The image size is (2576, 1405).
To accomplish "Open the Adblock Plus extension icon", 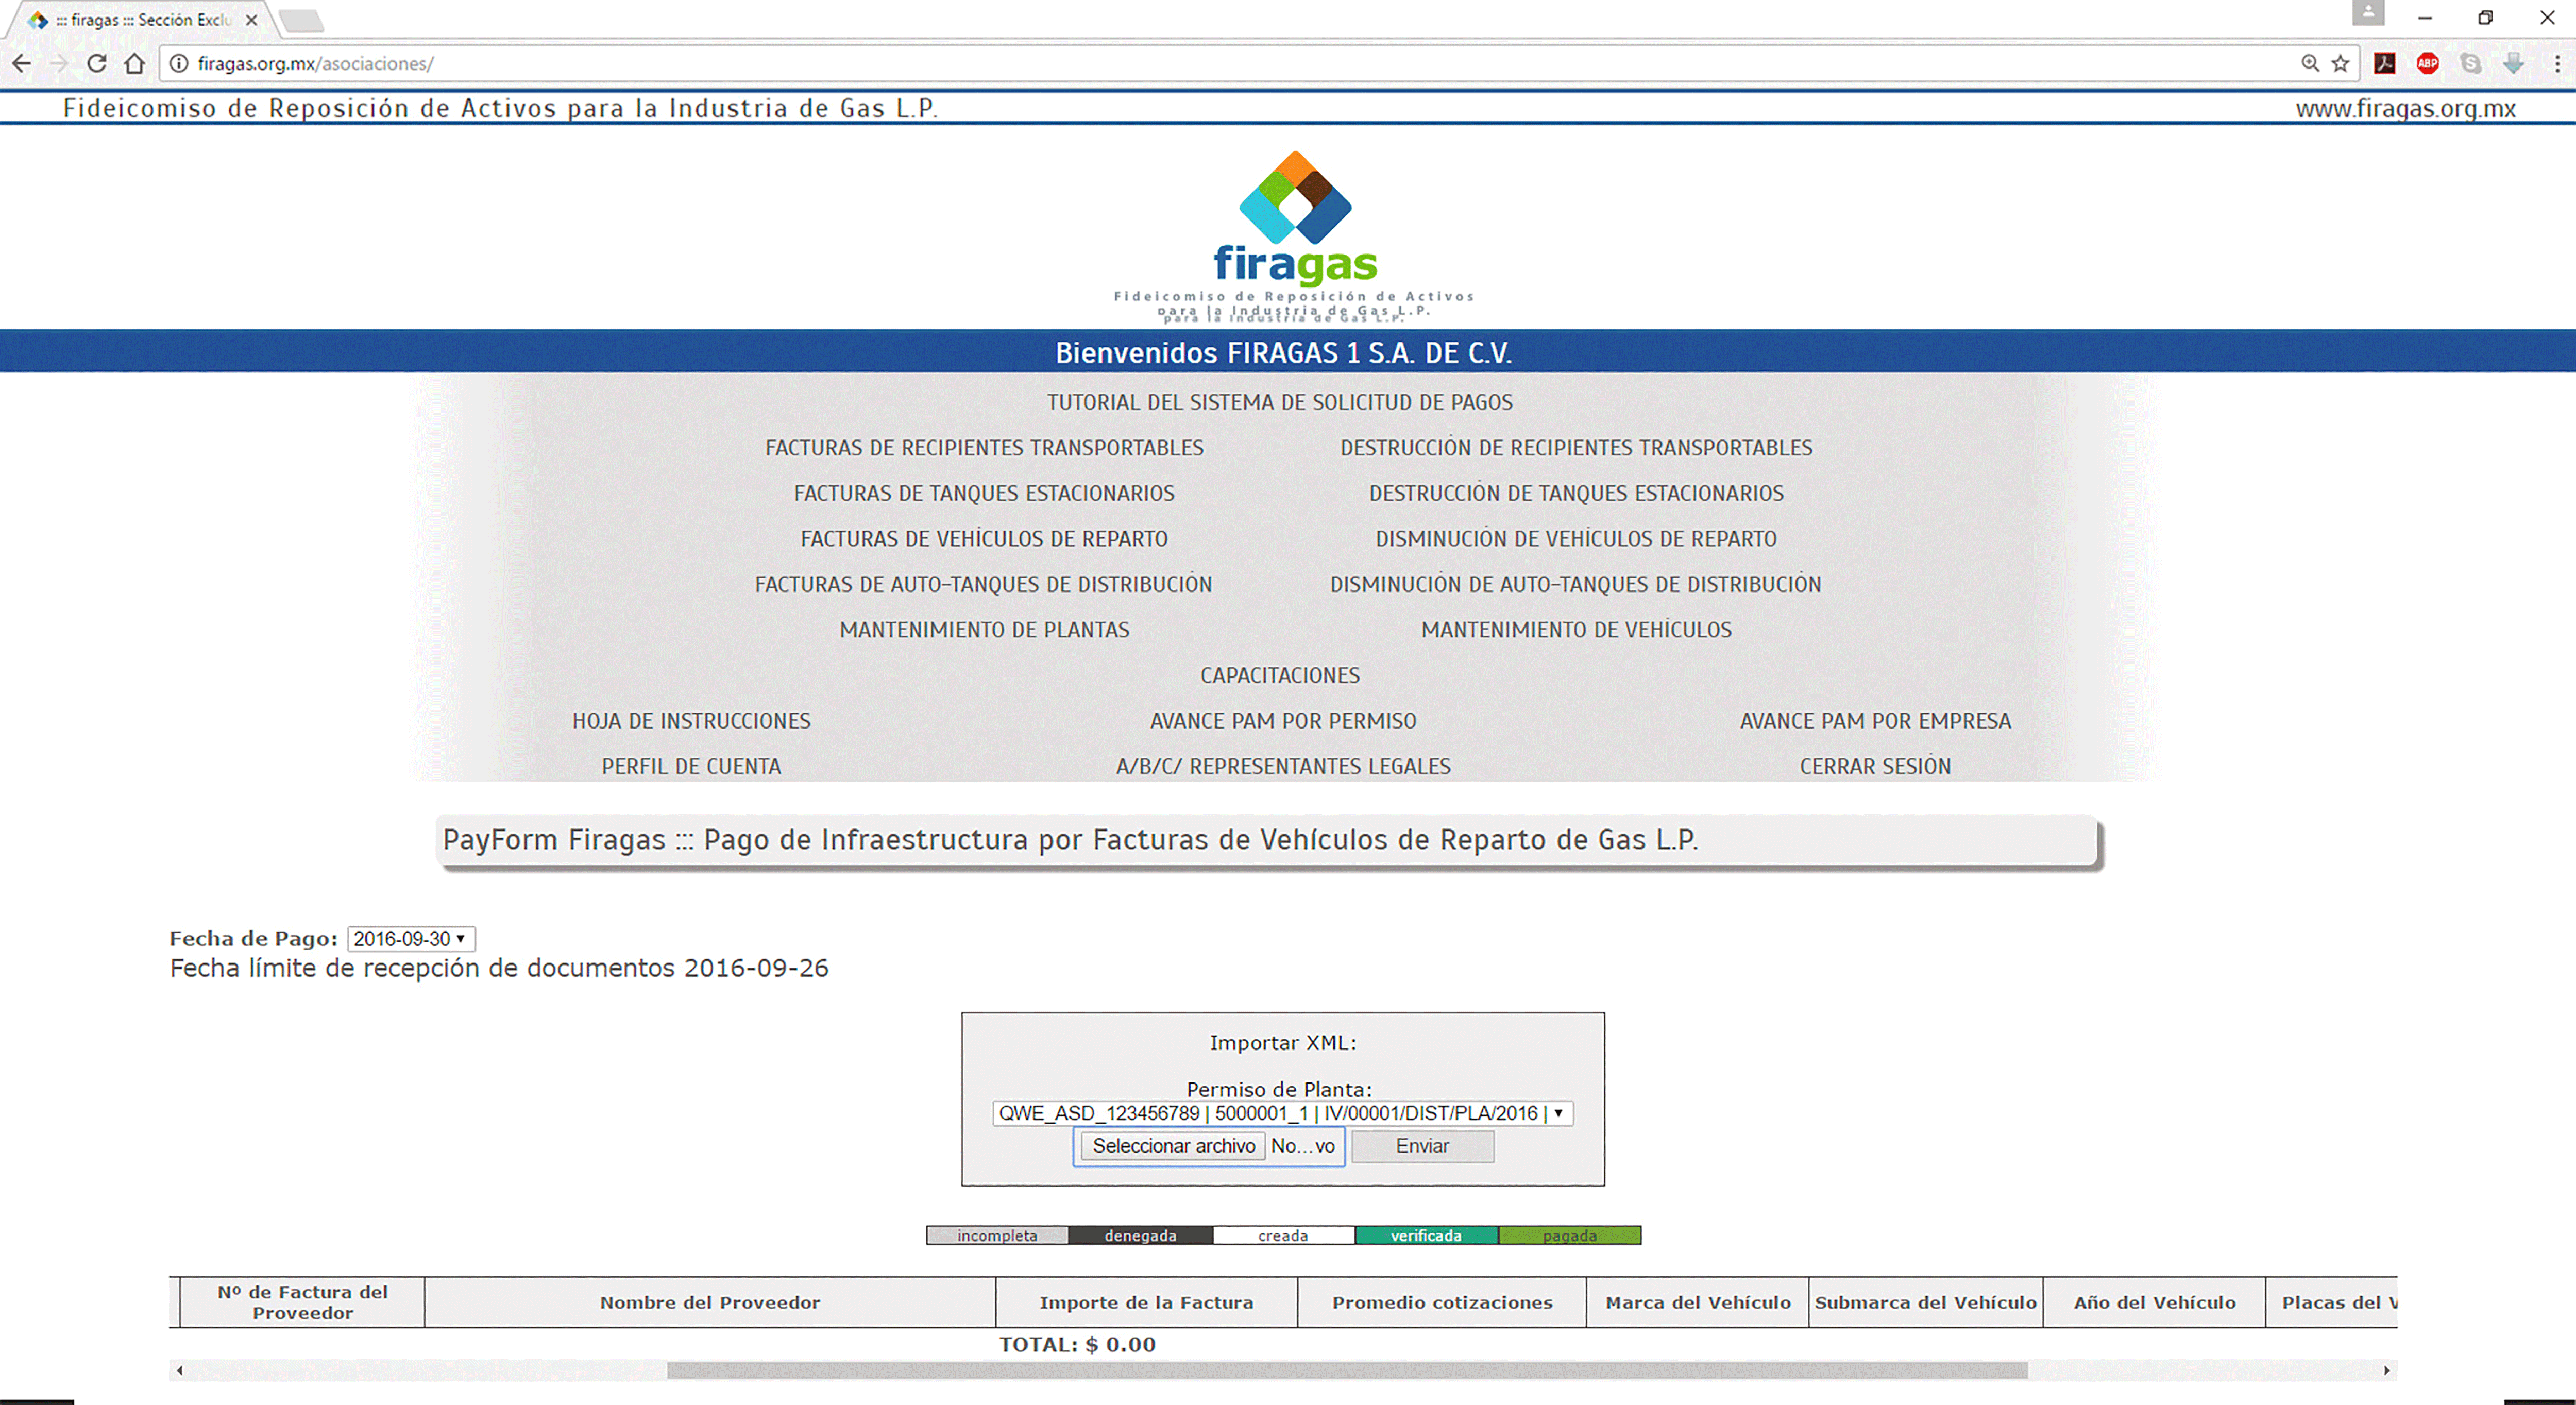I will pyautogui.click(x=2428, y=63).
